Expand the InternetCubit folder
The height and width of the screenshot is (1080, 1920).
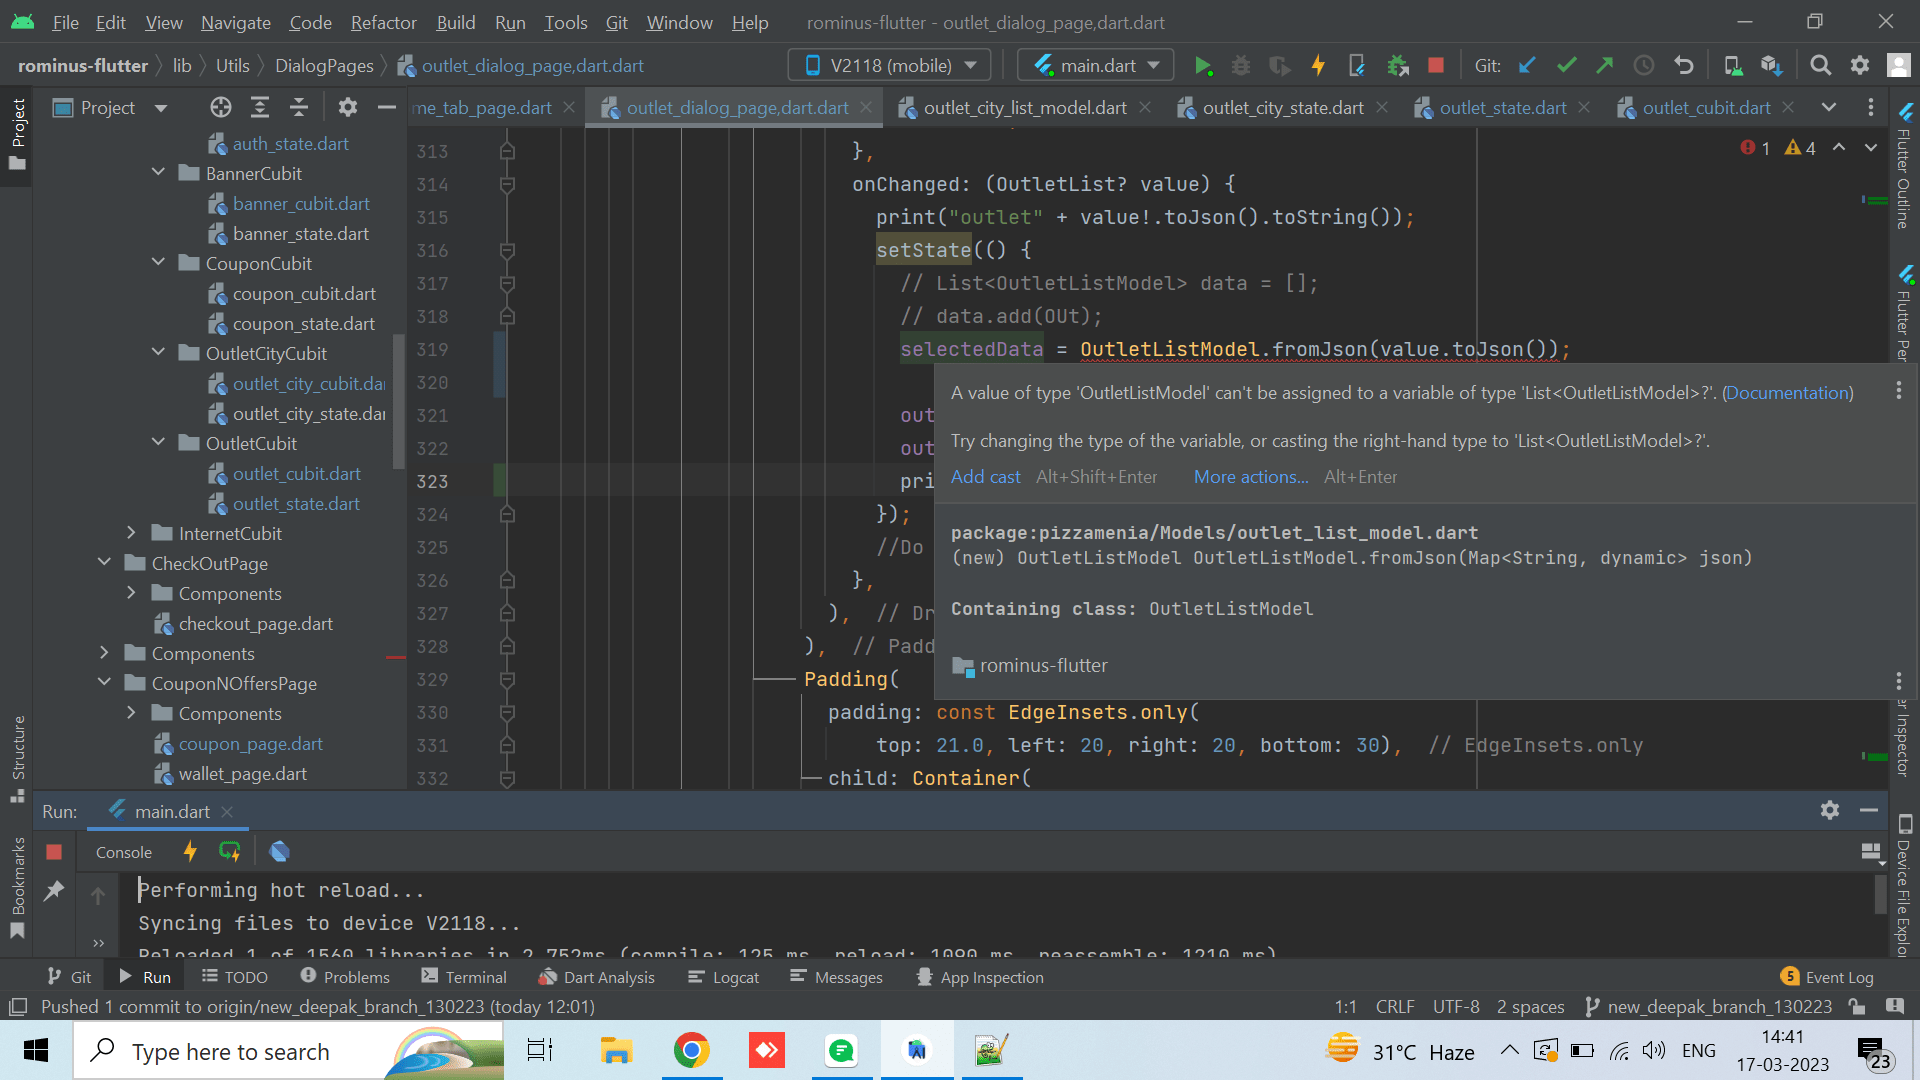coord(131,534)
